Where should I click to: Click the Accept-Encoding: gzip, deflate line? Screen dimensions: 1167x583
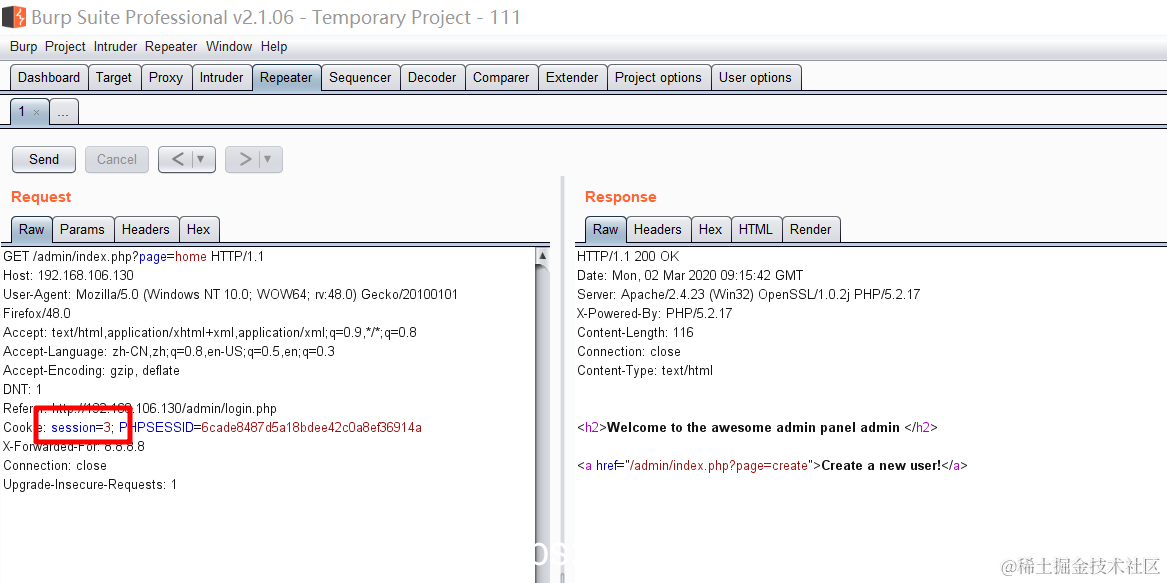[x=92, y=370]
